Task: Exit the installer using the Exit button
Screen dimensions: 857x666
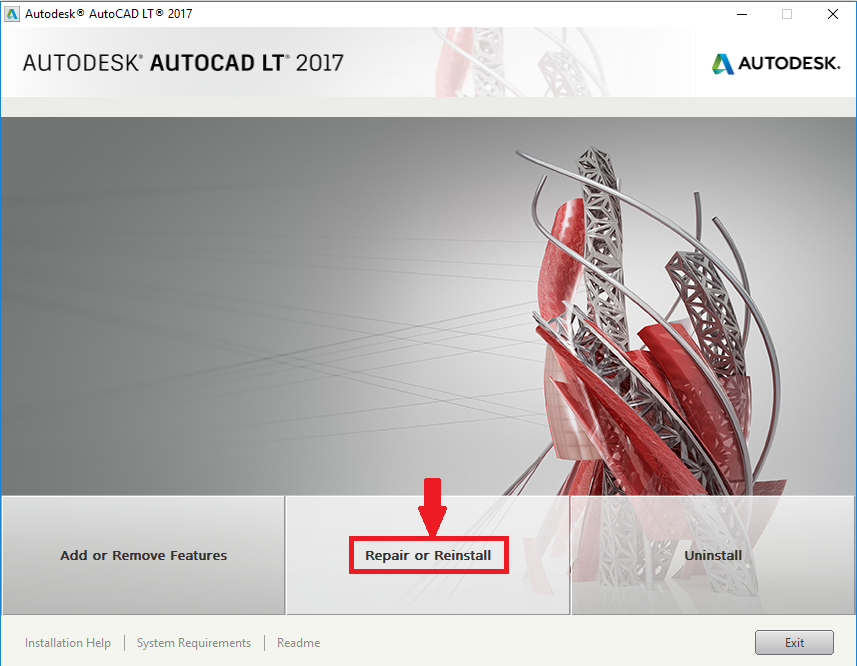Action: pos(794,642)
